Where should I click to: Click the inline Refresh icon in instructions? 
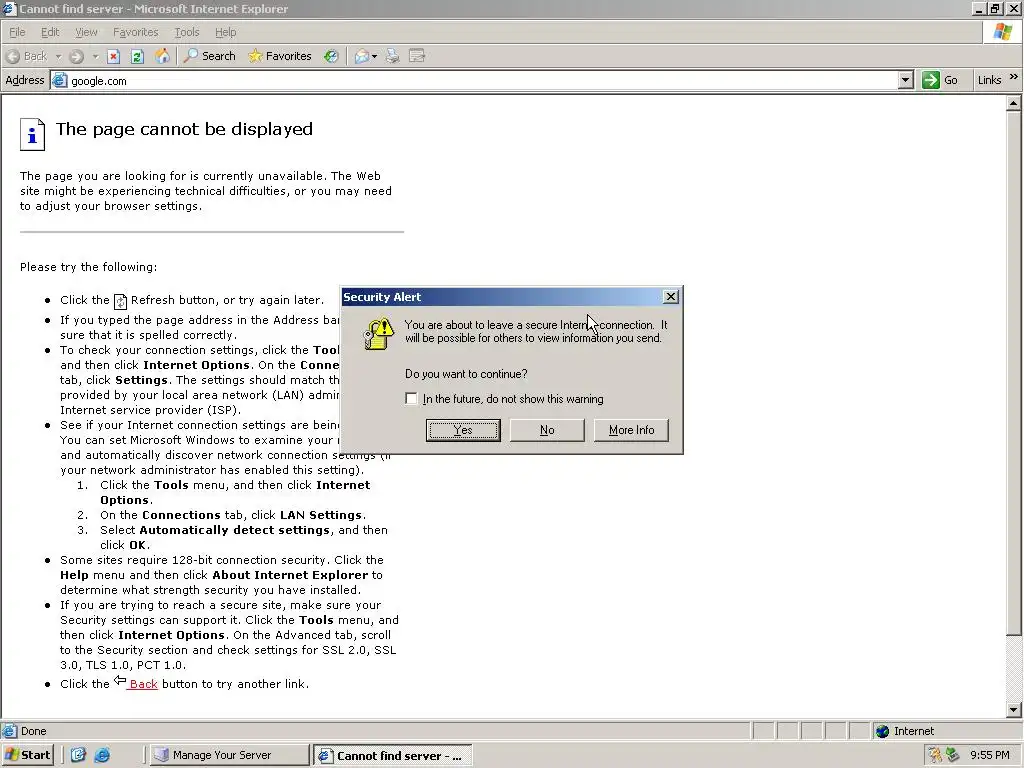tap(120, 301)
